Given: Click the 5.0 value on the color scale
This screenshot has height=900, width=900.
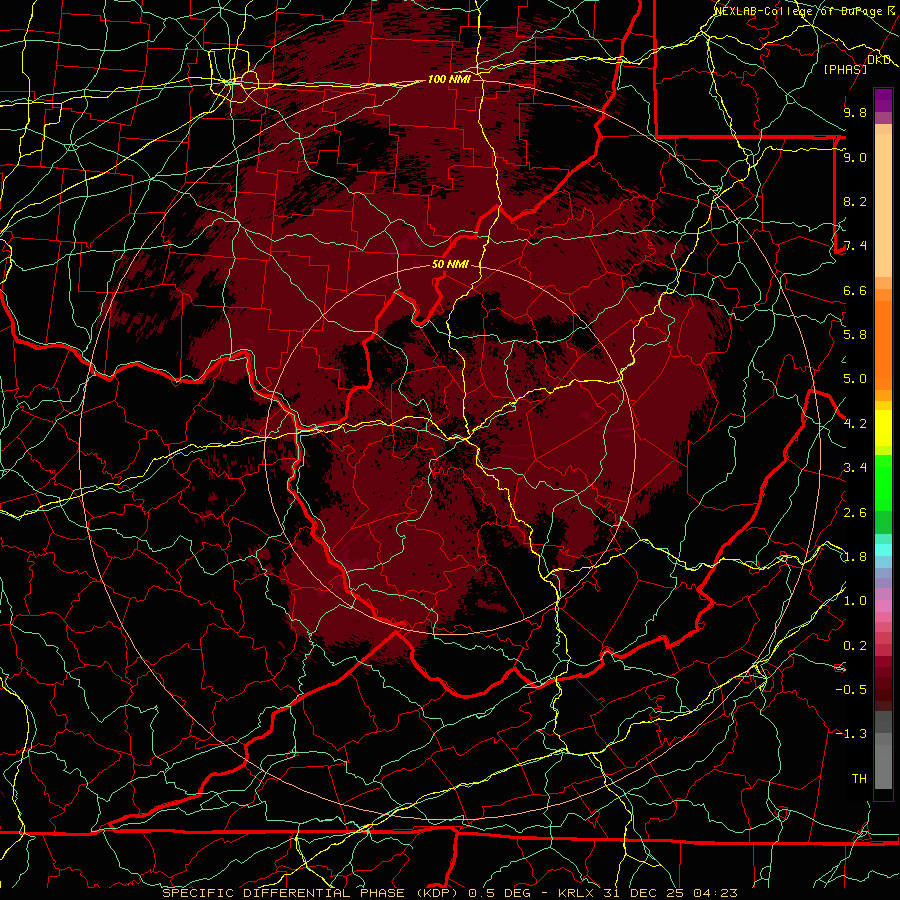Looking at the screenshot, I should pyautogui.click(x=855, y=379).
